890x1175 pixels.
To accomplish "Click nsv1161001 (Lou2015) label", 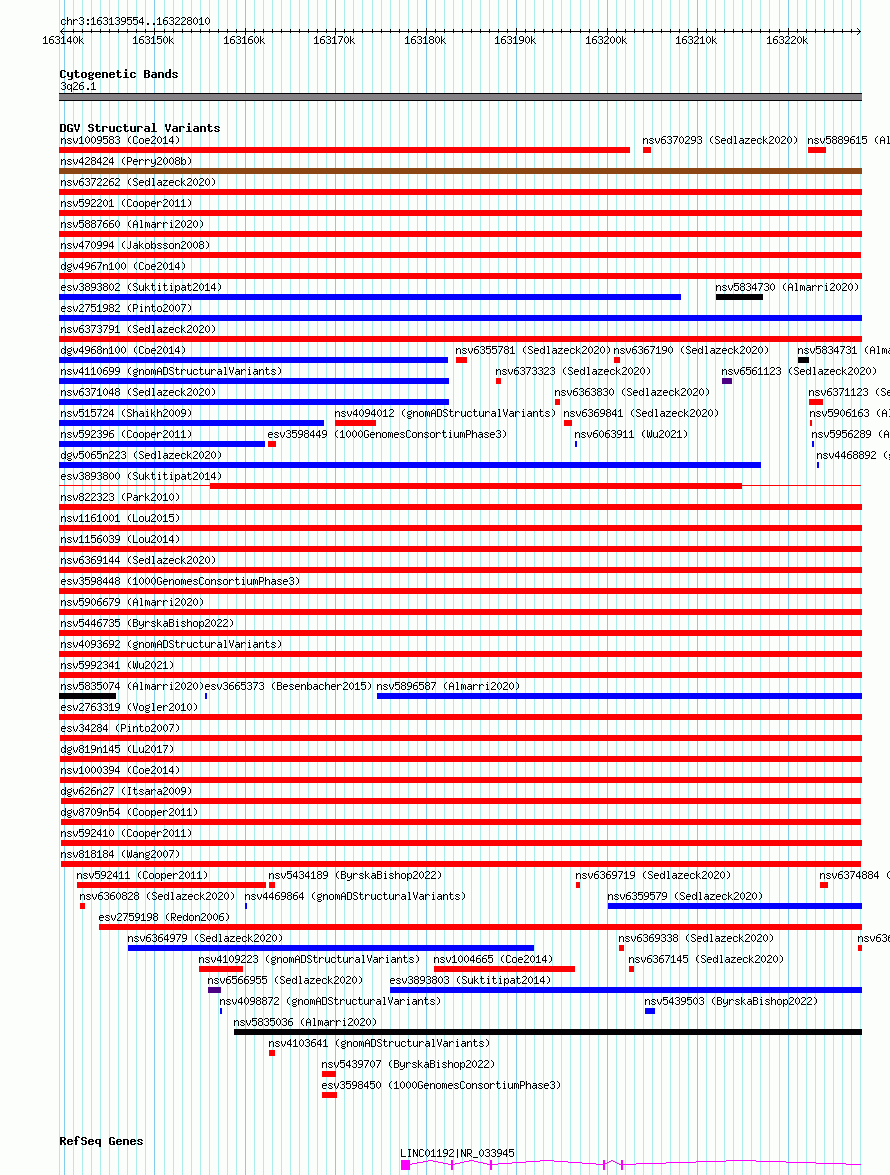I will click(120, 518).
